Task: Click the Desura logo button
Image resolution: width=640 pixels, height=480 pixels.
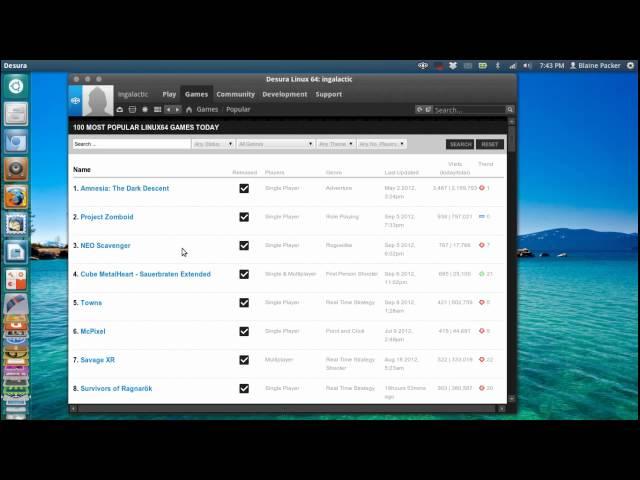Action: click(75, 100)
